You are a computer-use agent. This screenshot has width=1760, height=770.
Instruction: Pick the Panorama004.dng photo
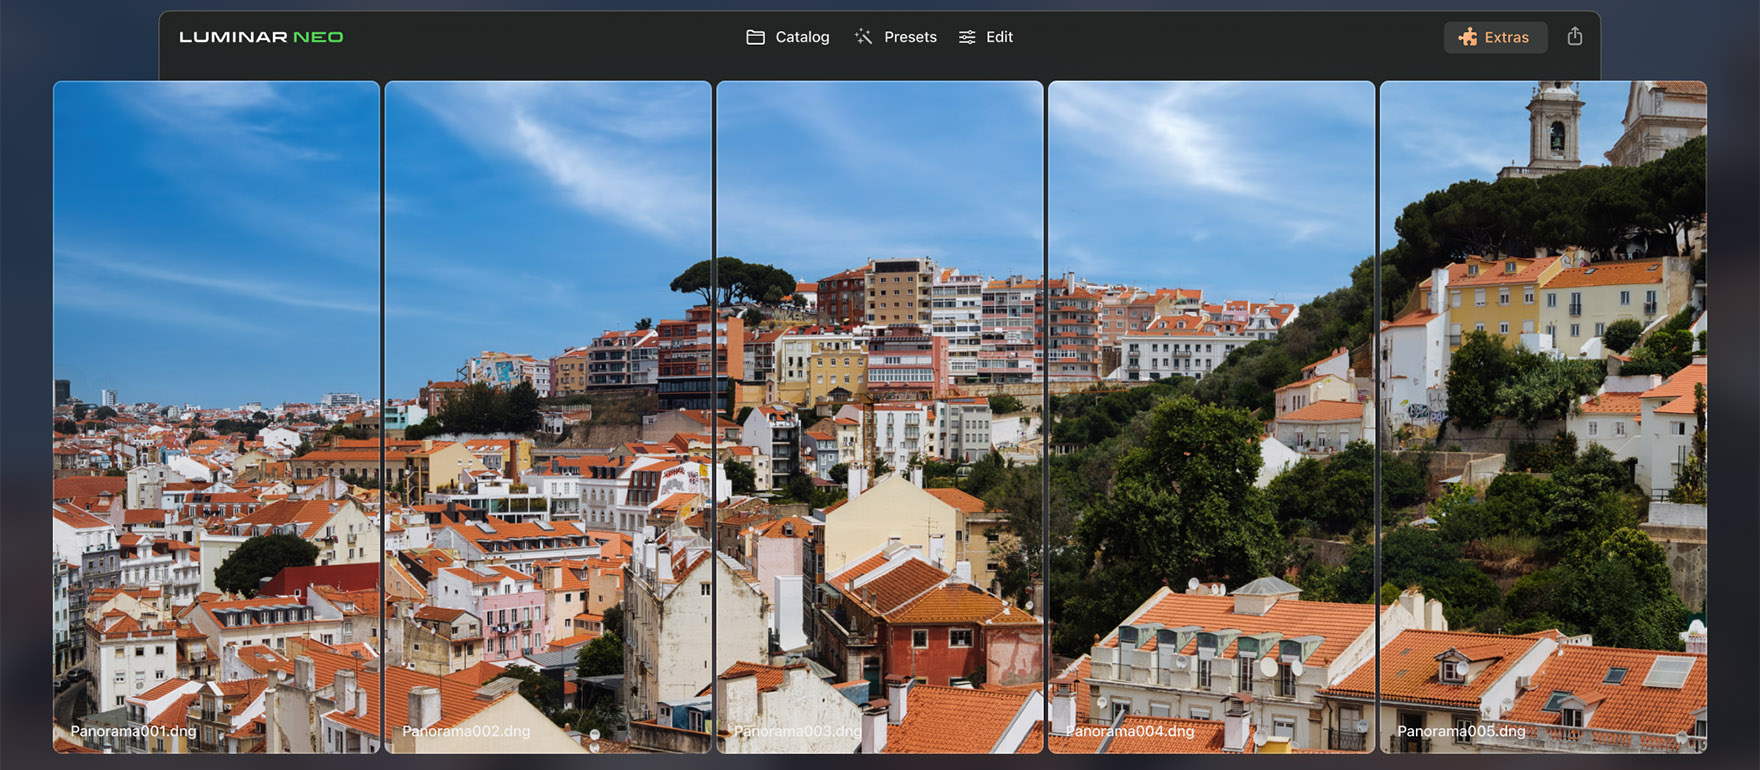point(1211,400)
